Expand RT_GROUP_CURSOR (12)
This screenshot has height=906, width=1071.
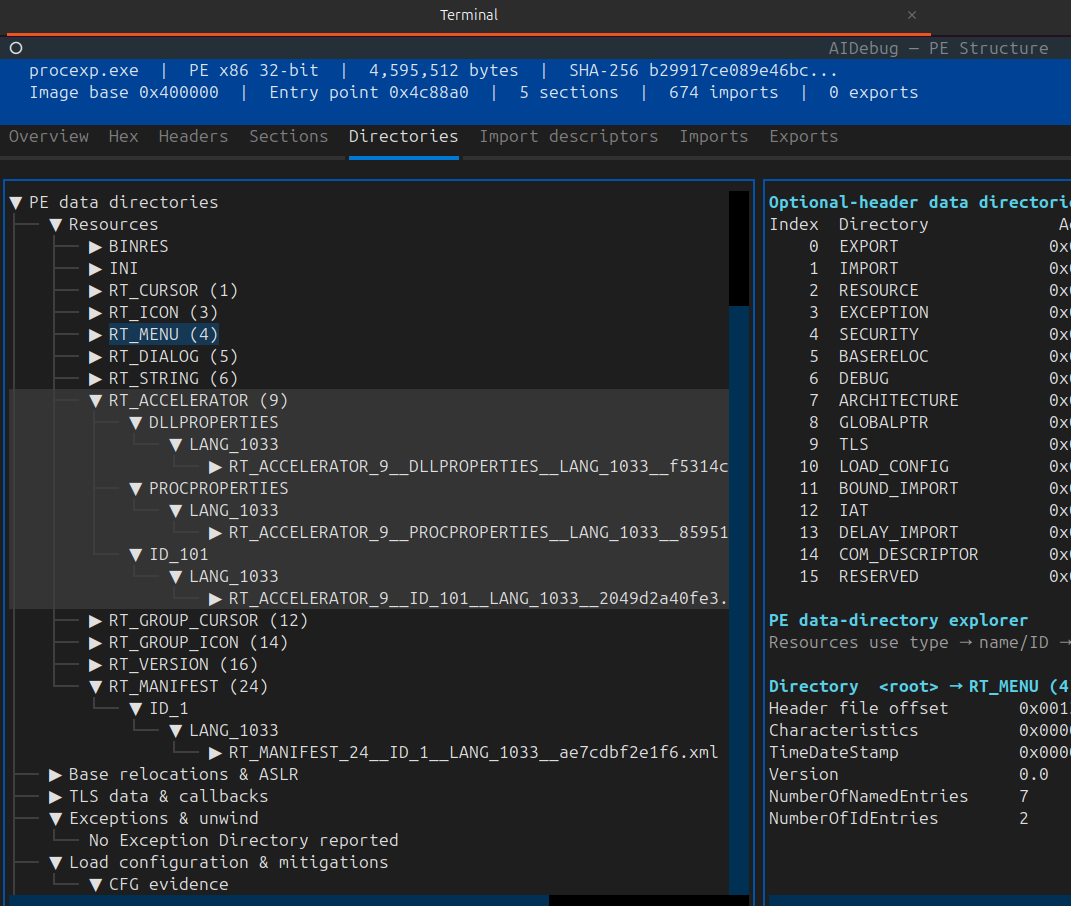96,621
